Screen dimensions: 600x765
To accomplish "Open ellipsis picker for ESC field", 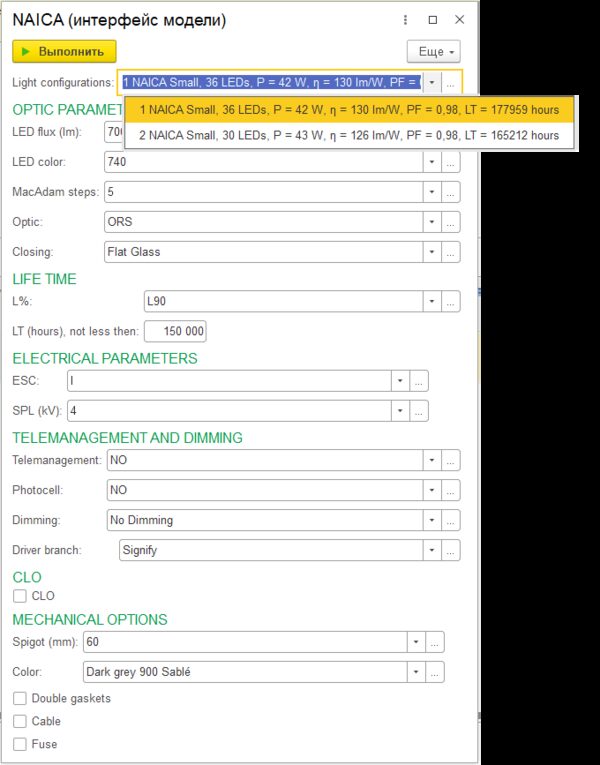I will click(x=419, y=380).
